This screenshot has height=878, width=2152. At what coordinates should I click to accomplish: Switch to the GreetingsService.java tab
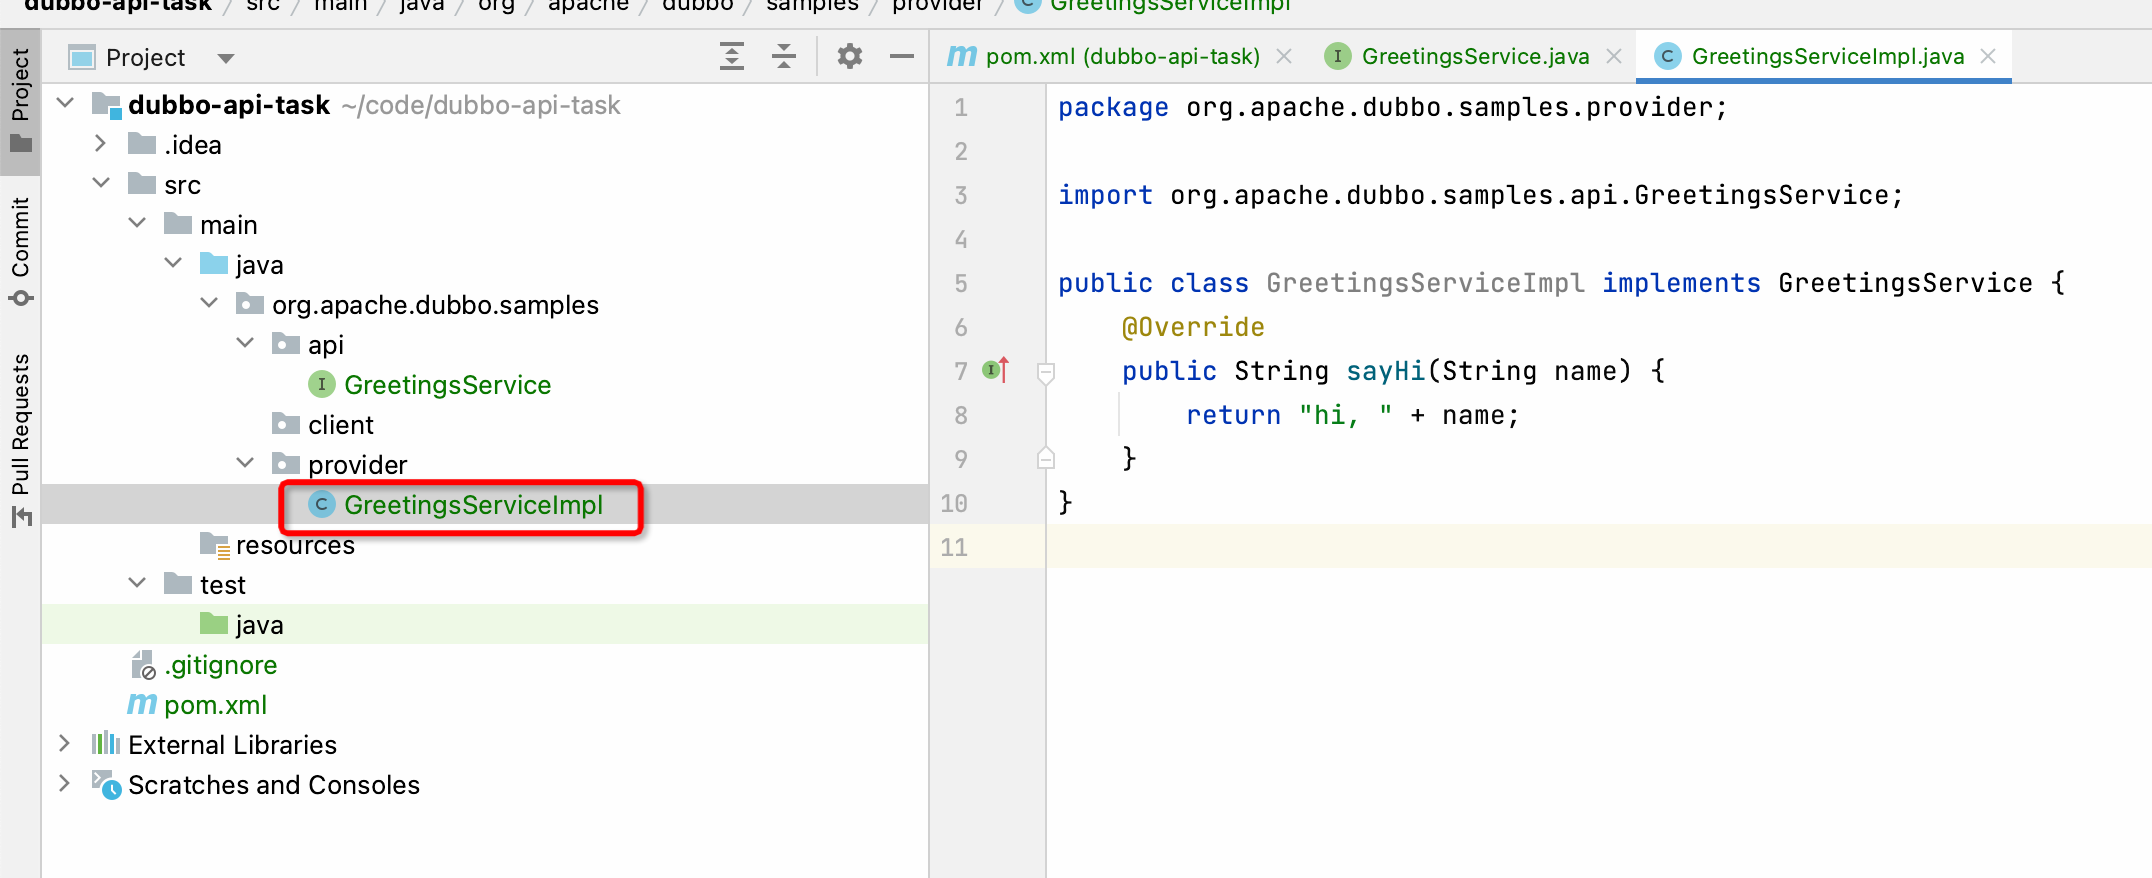[1474, 57]
